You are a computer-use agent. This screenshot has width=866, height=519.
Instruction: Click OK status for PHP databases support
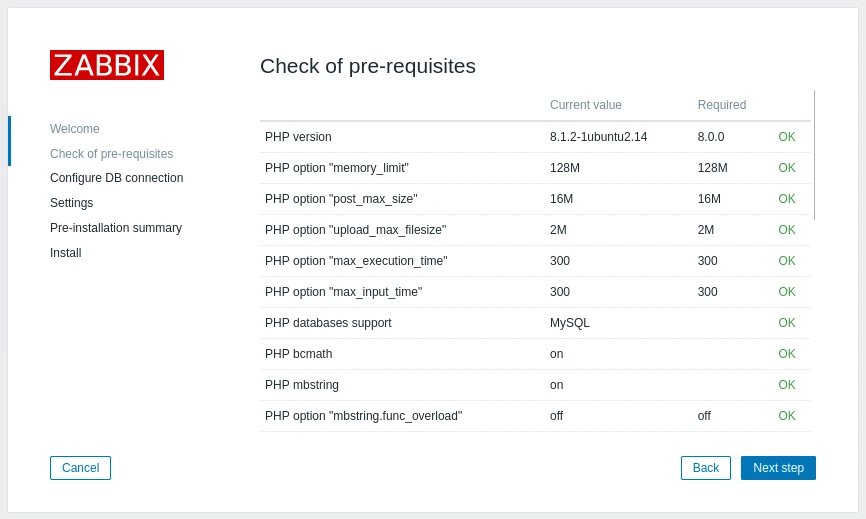click(x=786, y=323)
